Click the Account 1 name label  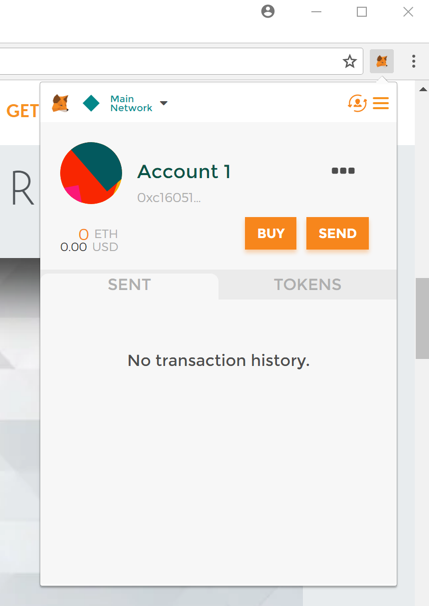pyautogui.click(x=184, y=171)
